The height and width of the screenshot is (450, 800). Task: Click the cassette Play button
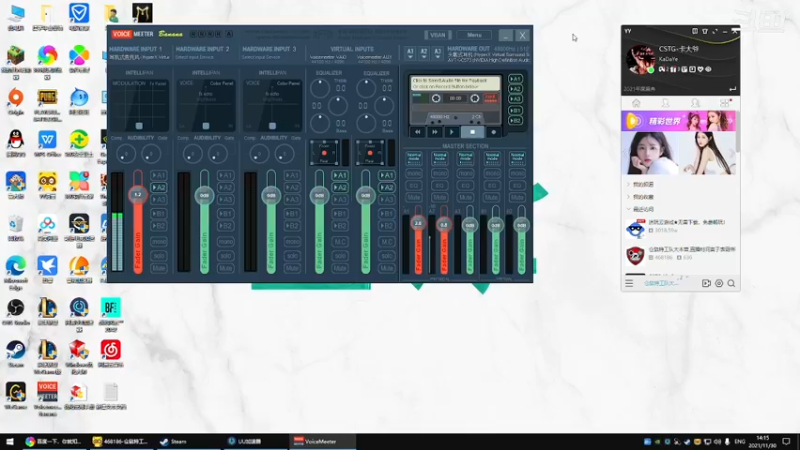pyautogui.click(x=452, y=132)
